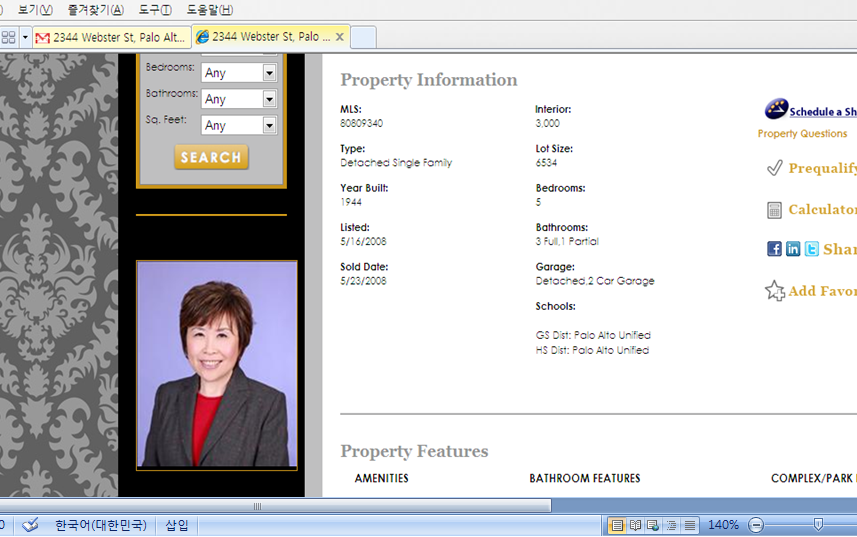Toggle full screen reading view button
The width and height of the screenshot is (857, 537).
coord(635,525)
